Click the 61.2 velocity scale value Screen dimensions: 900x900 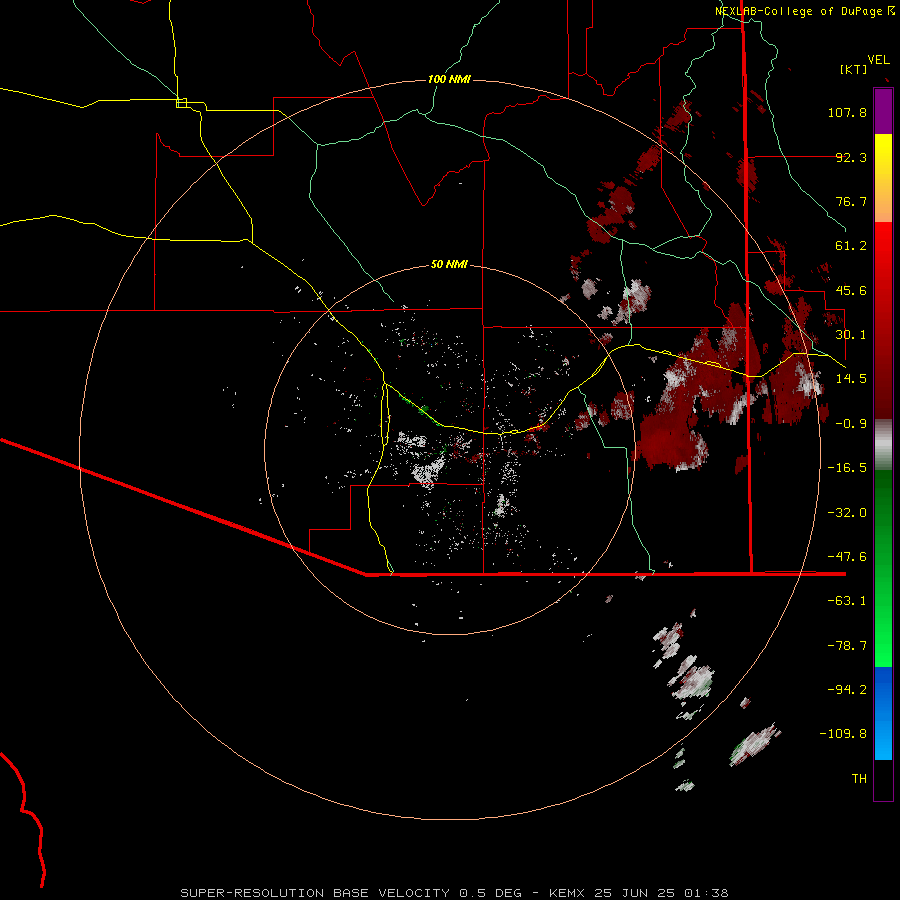851,246
